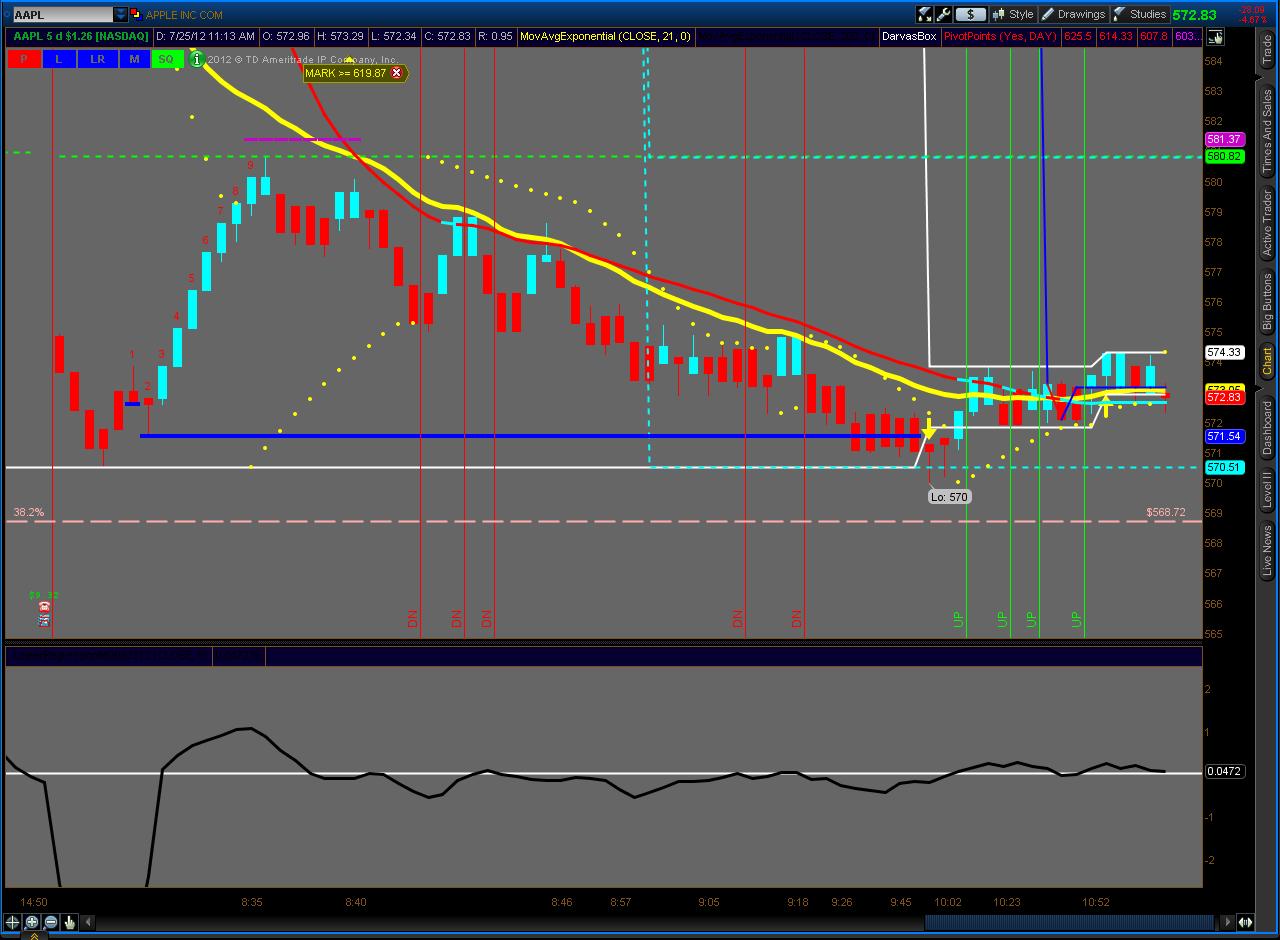Open the symbol dropdown arrow next to AAPL

pyautogui.click(x=121, y=14)
